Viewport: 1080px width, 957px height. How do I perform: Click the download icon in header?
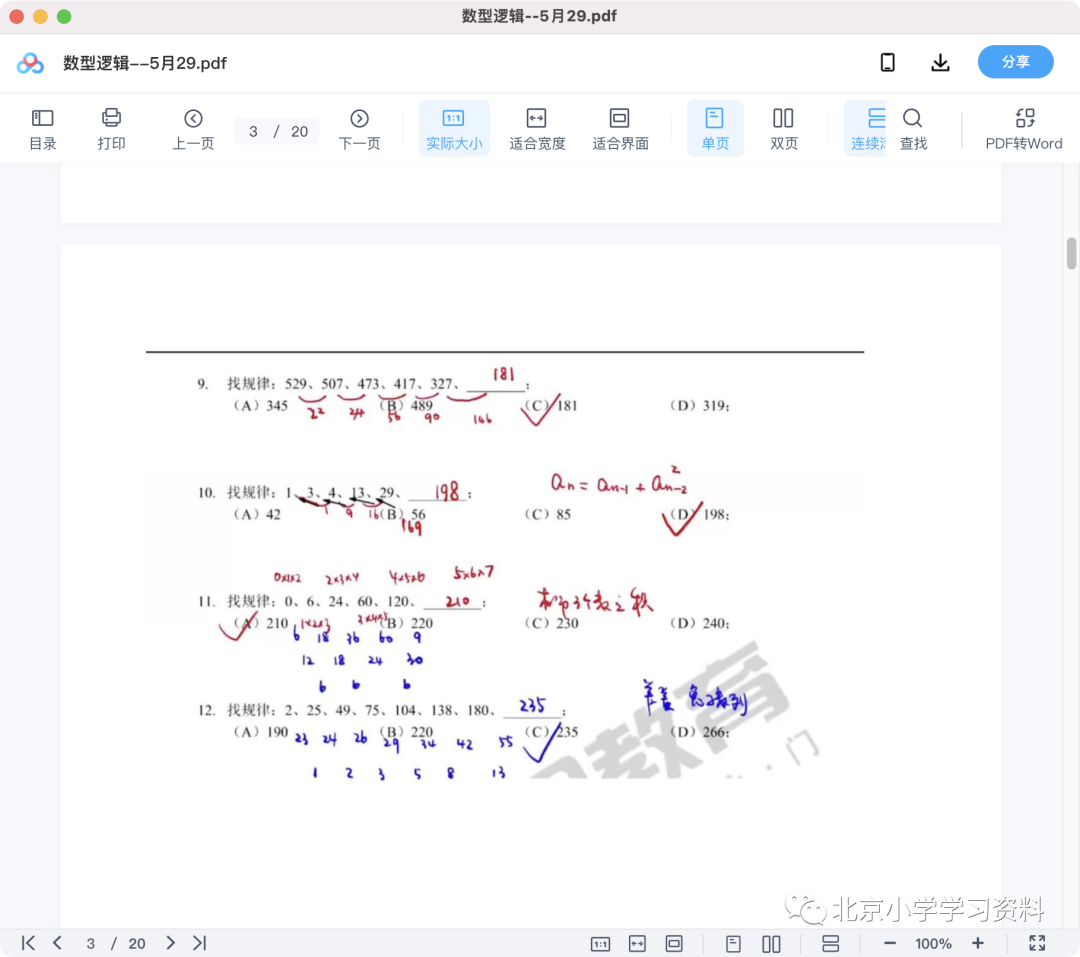940,63
